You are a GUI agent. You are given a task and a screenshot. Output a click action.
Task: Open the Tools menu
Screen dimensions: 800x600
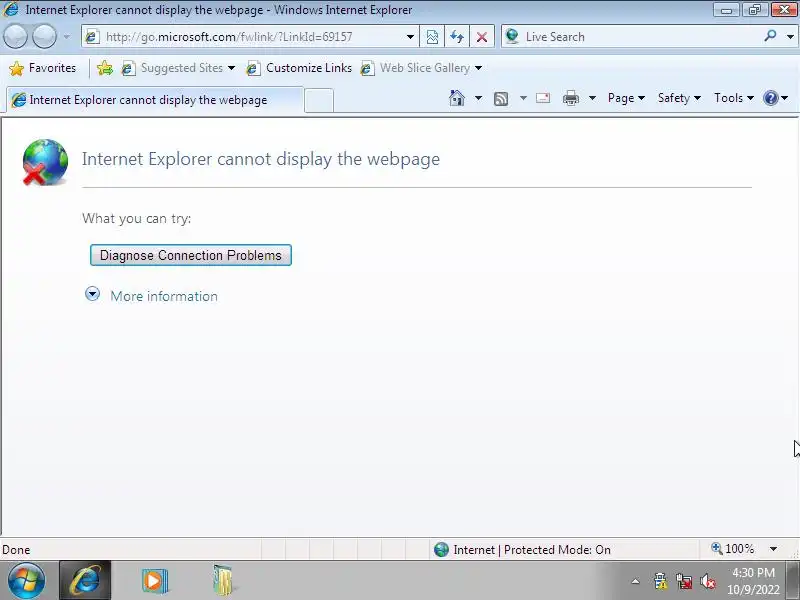coord(734,97)
